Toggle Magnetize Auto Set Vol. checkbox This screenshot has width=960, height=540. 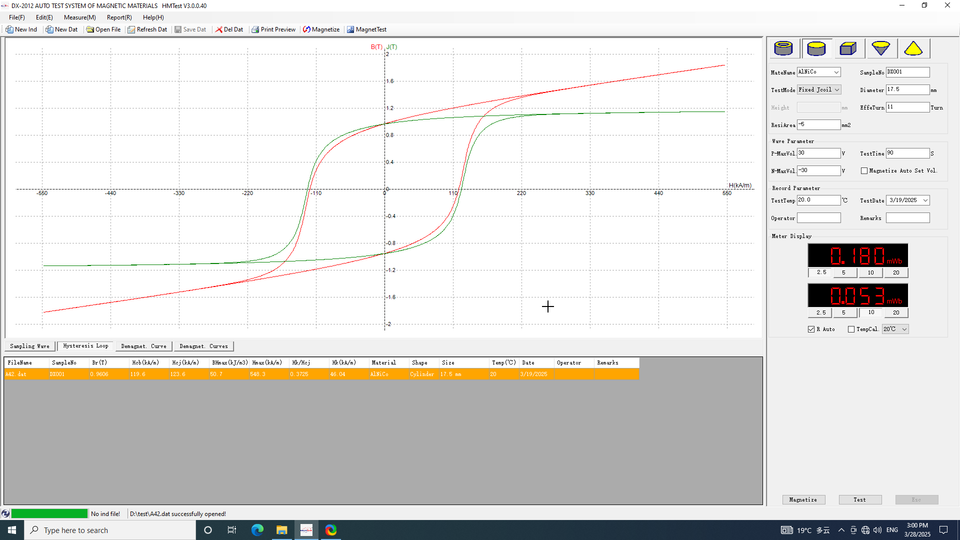[864, 171]
